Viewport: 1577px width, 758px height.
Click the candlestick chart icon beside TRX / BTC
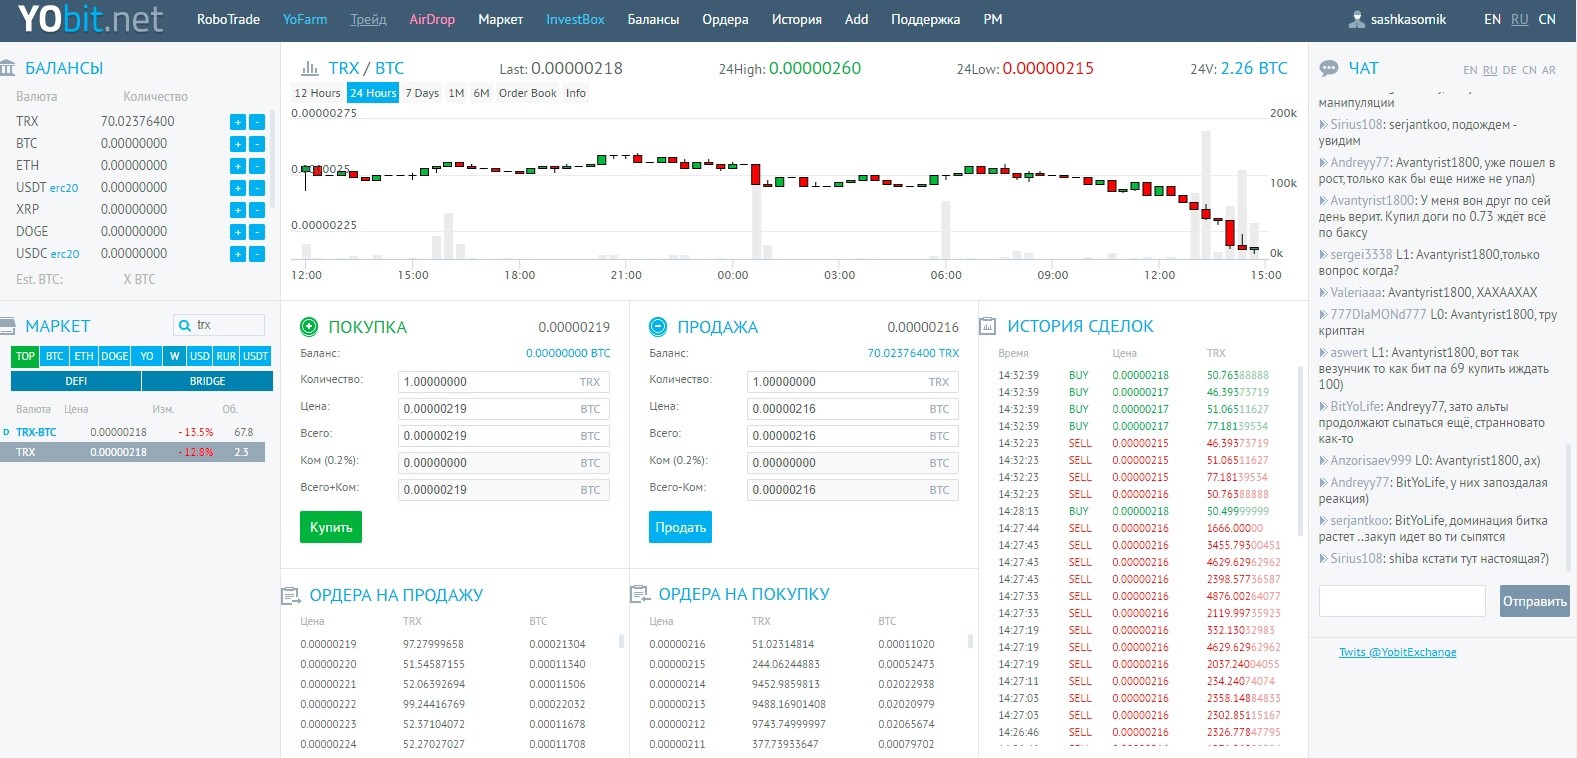(309, 69)
